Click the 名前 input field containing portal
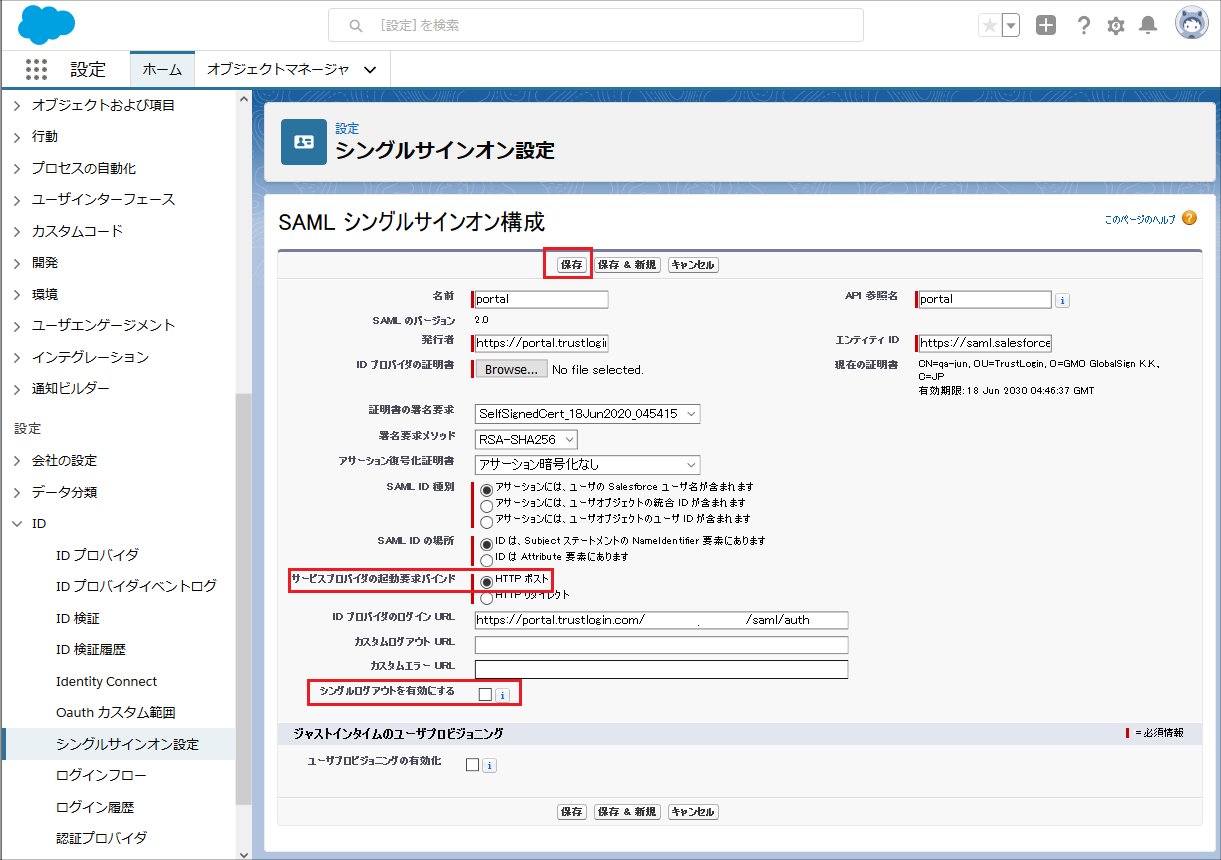The width and height of the screenshot is (1221, 860). tap(541, 299)
